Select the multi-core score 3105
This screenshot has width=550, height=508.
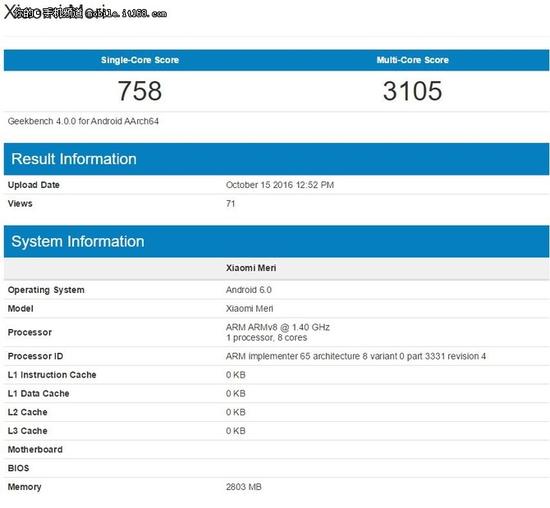[412, 91]
